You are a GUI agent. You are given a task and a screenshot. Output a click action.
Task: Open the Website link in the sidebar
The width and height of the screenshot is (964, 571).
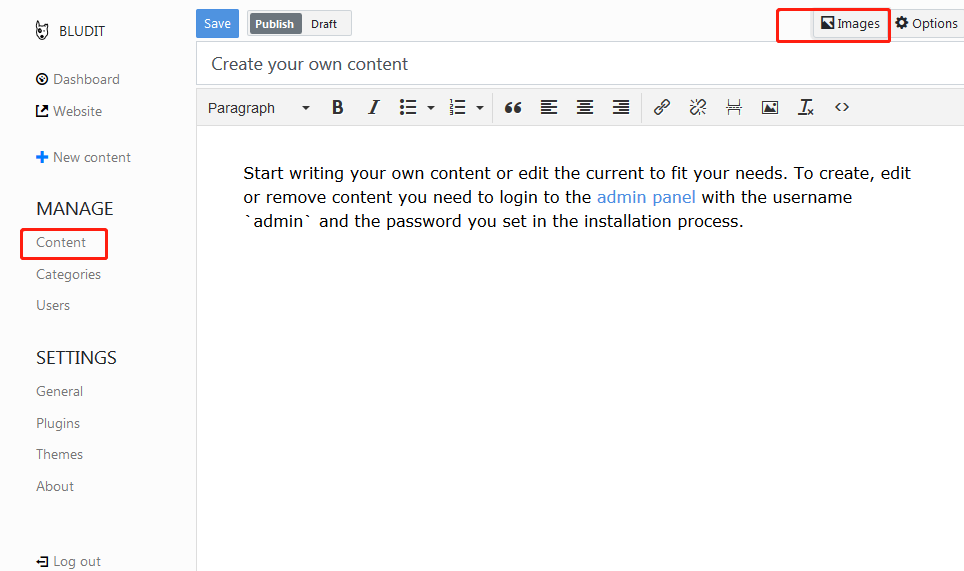[69, 111]
